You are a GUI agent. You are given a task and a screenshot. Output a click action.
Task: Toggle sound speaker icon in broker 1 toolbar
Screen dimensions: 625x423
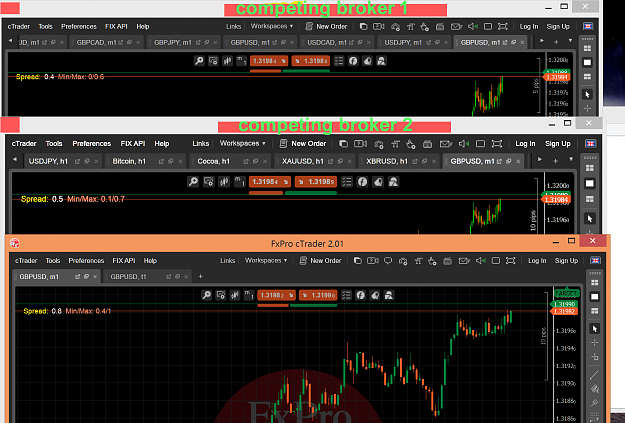coord(473,27)
